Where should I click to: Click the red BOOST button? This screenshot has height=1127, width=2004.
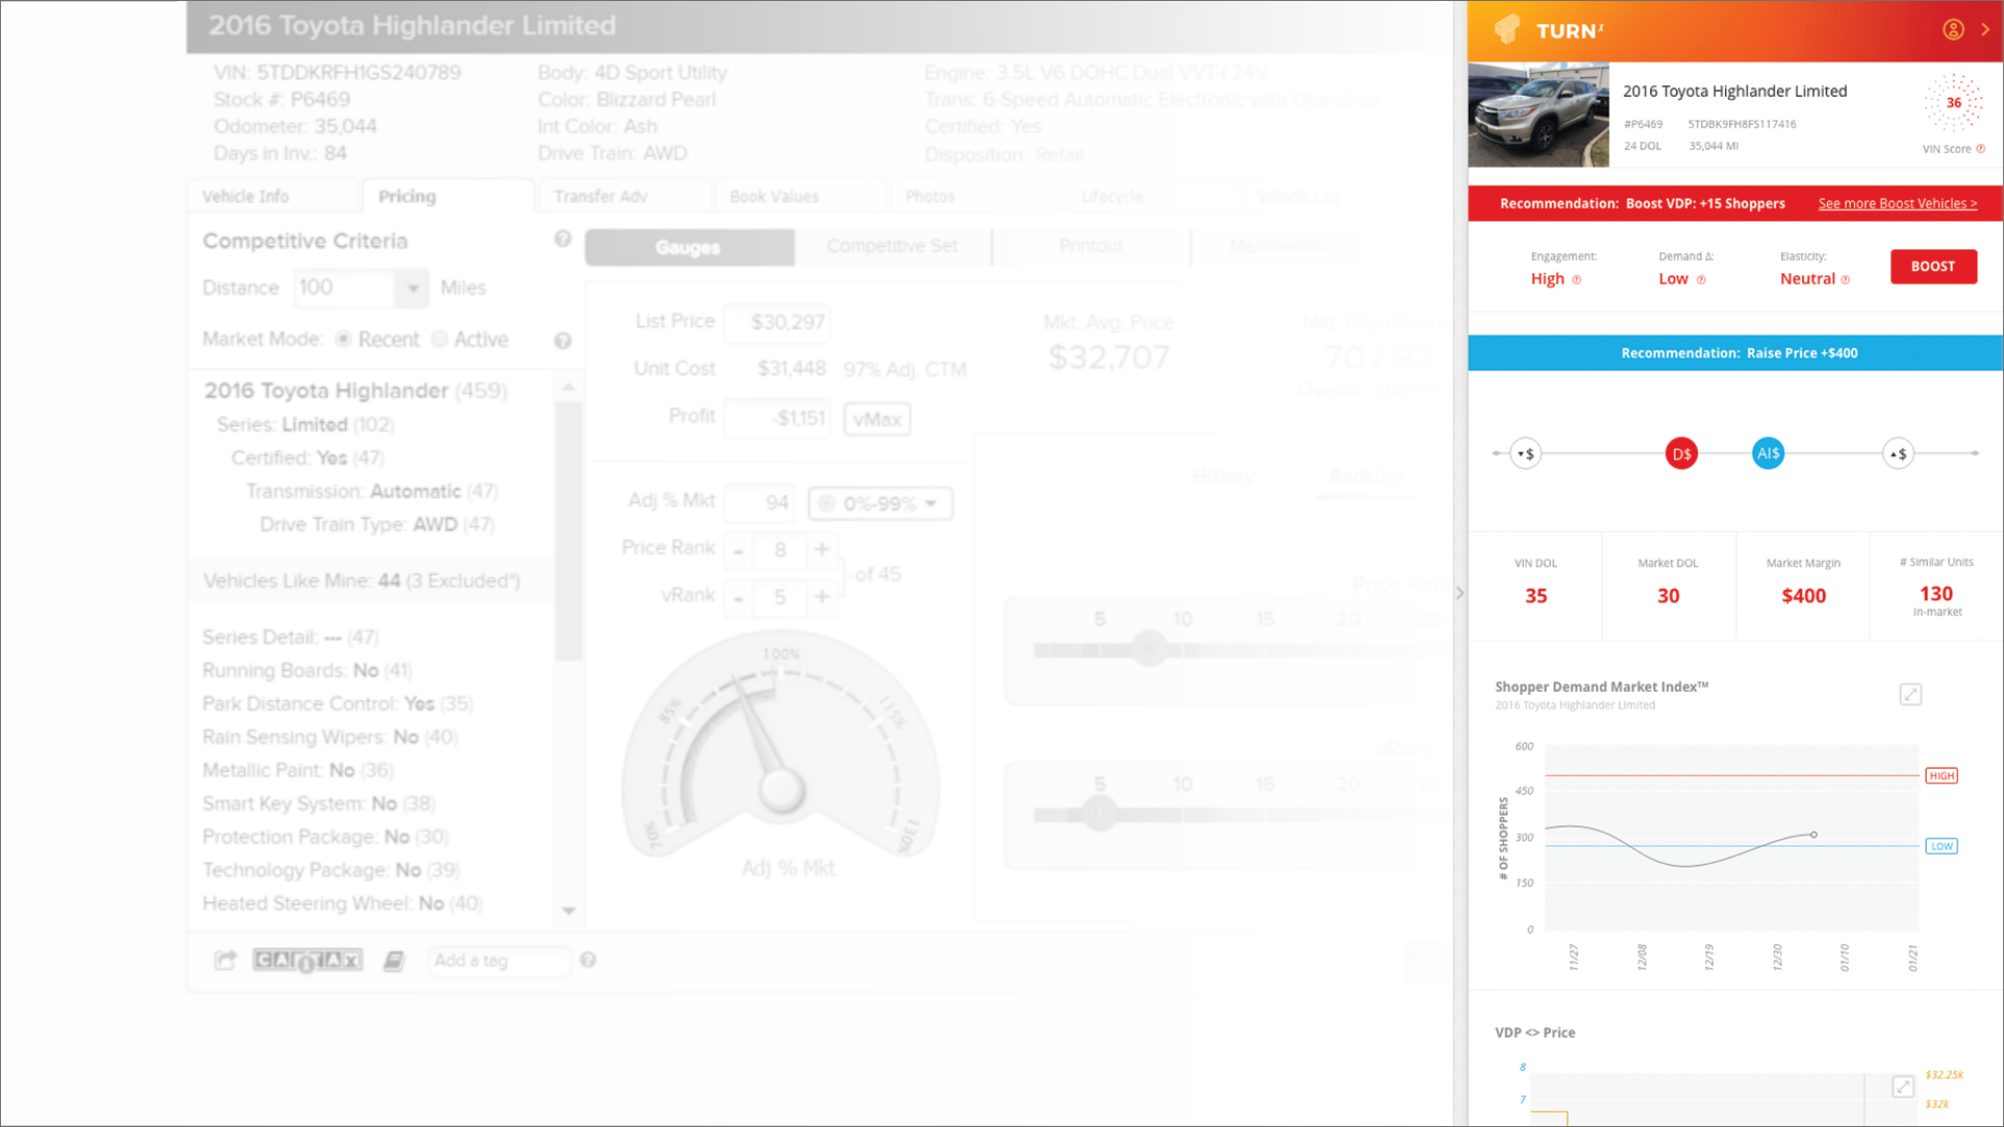1933,266
